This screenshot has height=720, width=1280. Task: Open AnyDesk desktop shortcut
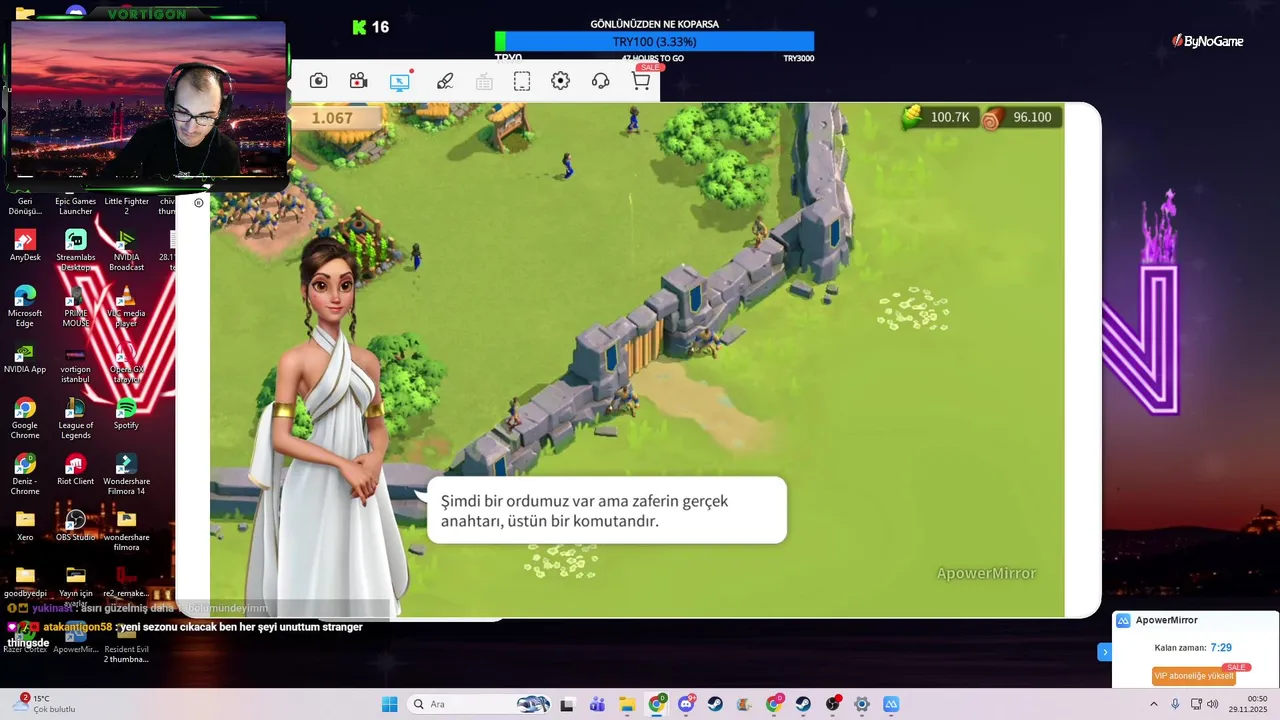[25, 246]
